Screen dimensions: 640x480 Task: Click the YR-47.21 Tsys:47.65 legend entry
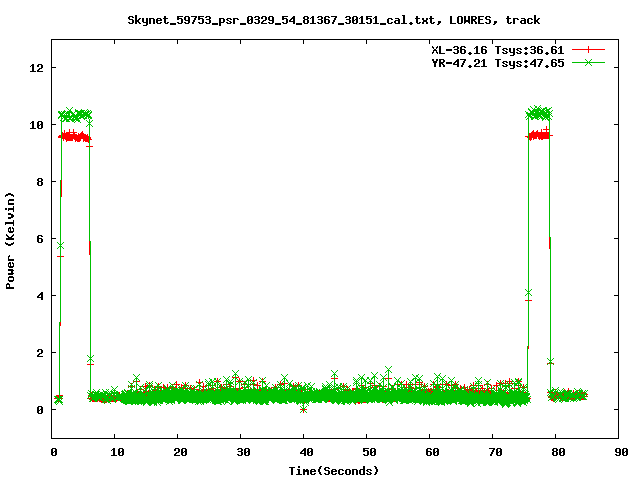coord(498,63)
